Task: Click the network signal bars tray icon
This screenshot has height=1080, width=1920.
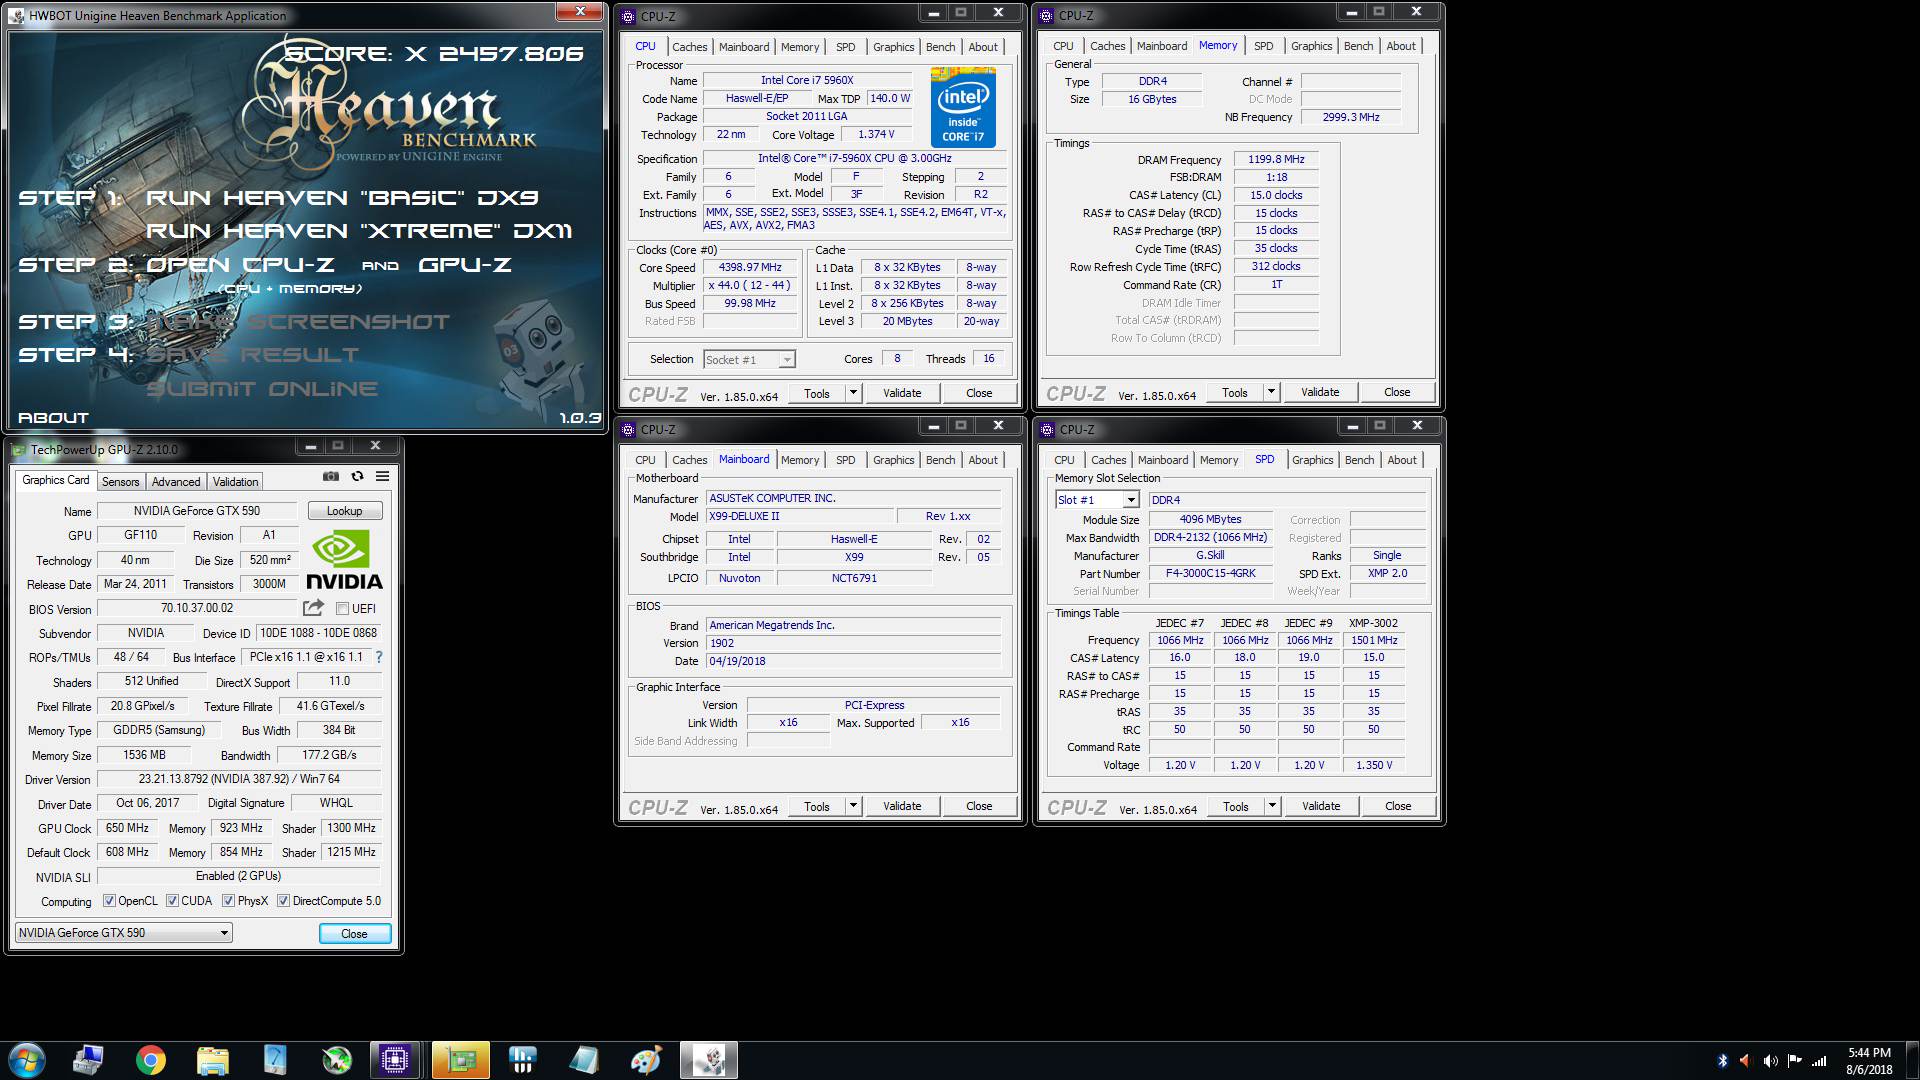Action: pyautogui.click(x=1819, y=1061)
